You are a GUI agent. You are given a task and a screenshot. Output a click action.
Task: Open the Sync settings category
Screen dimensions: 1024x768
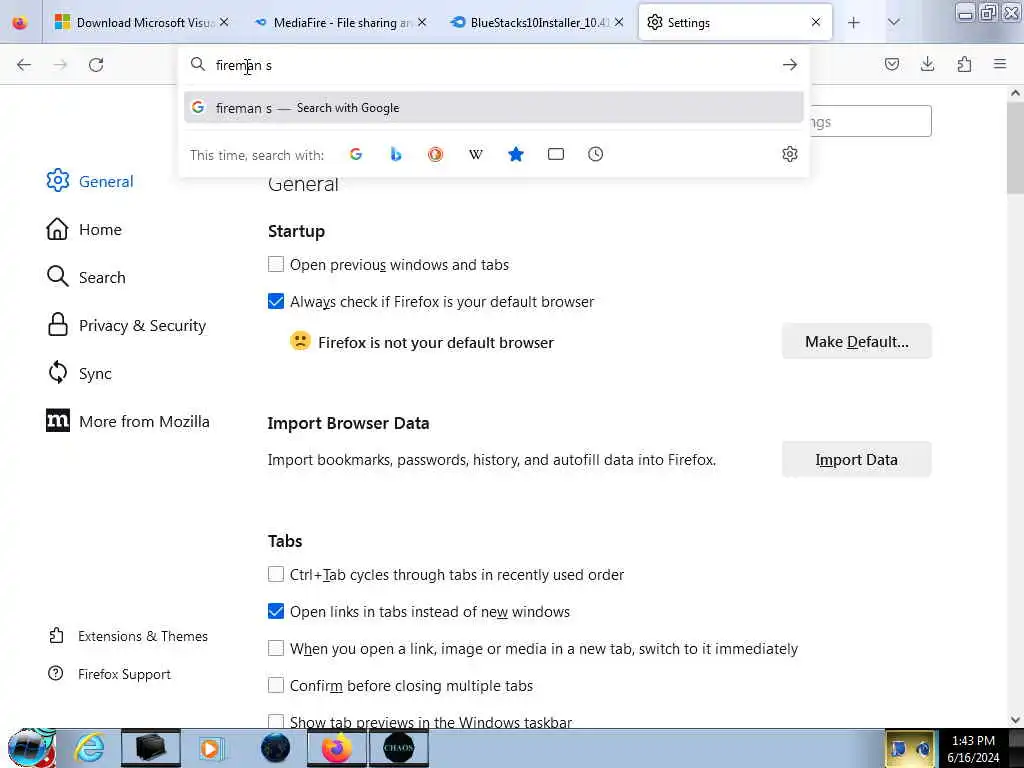pos(79,373)
